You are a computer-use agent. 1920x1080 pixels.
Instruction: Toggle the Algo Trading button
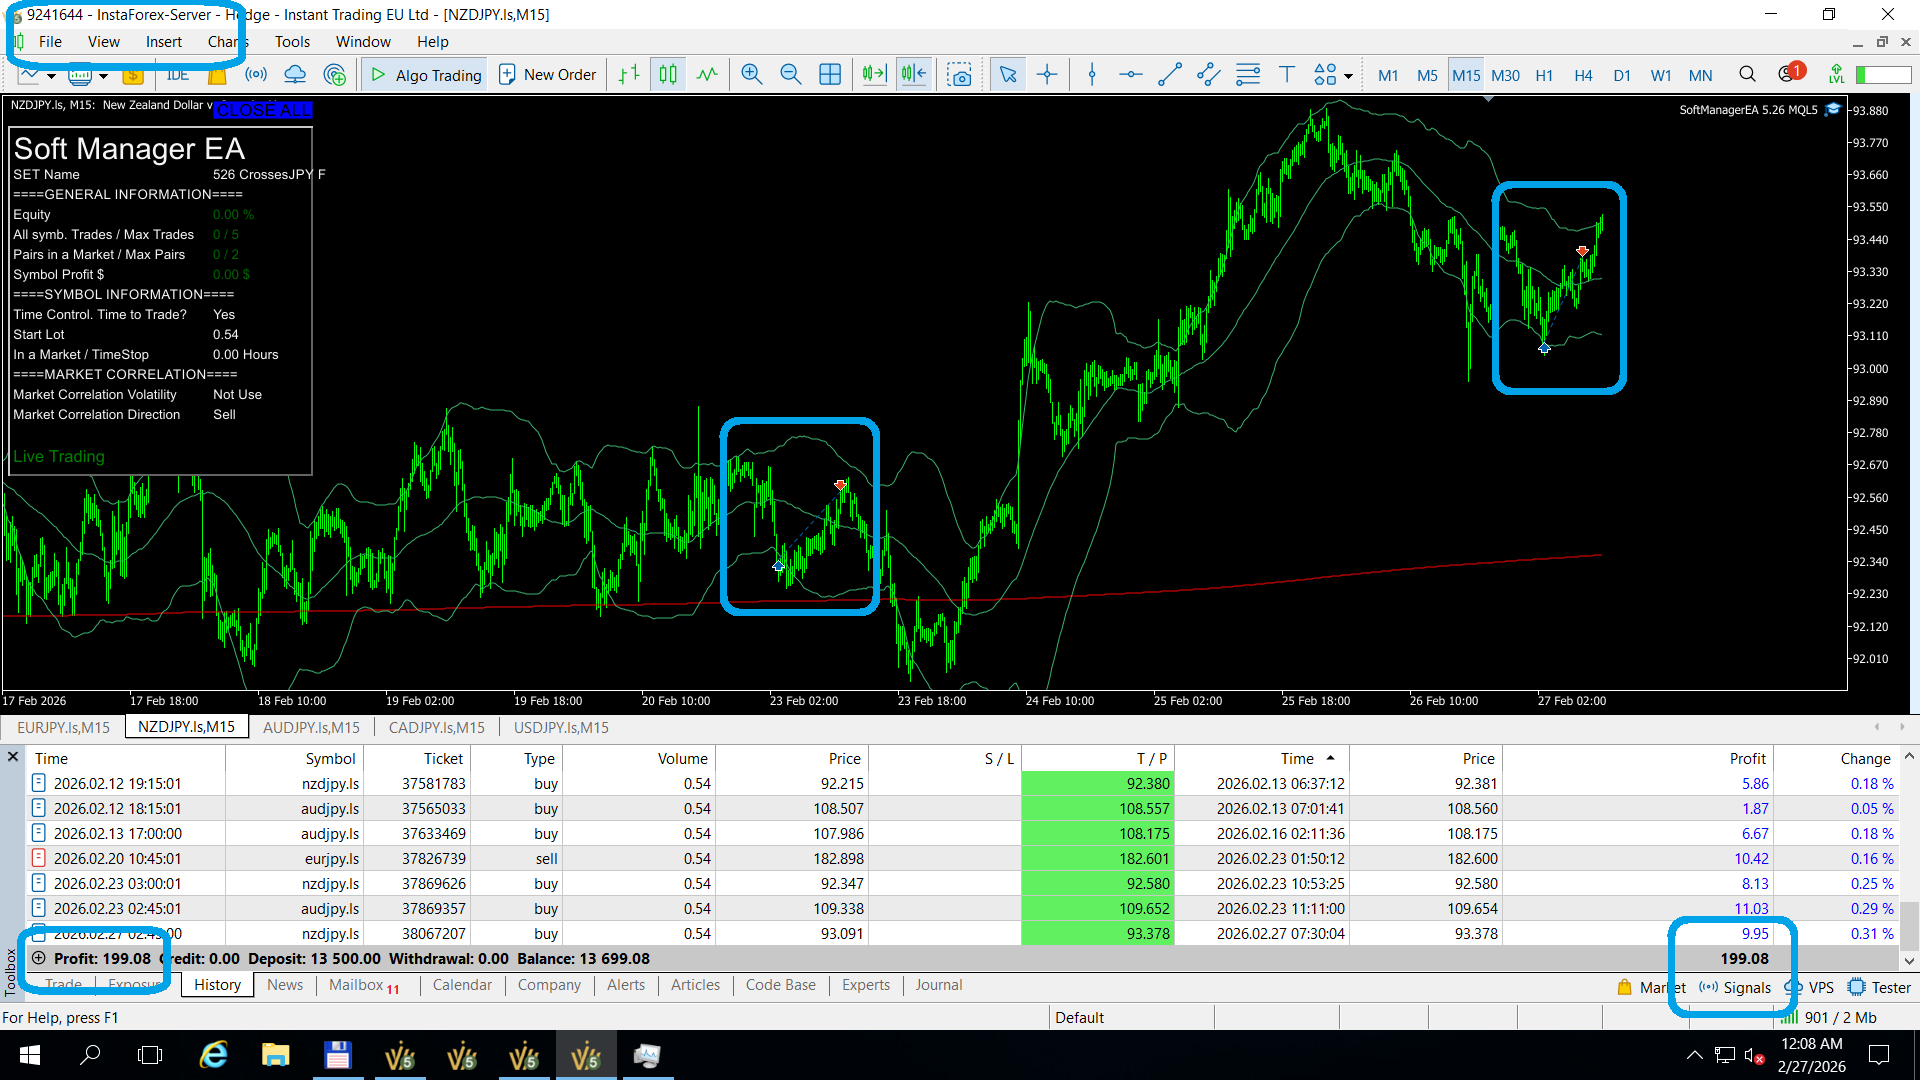(x=425, y=75)
